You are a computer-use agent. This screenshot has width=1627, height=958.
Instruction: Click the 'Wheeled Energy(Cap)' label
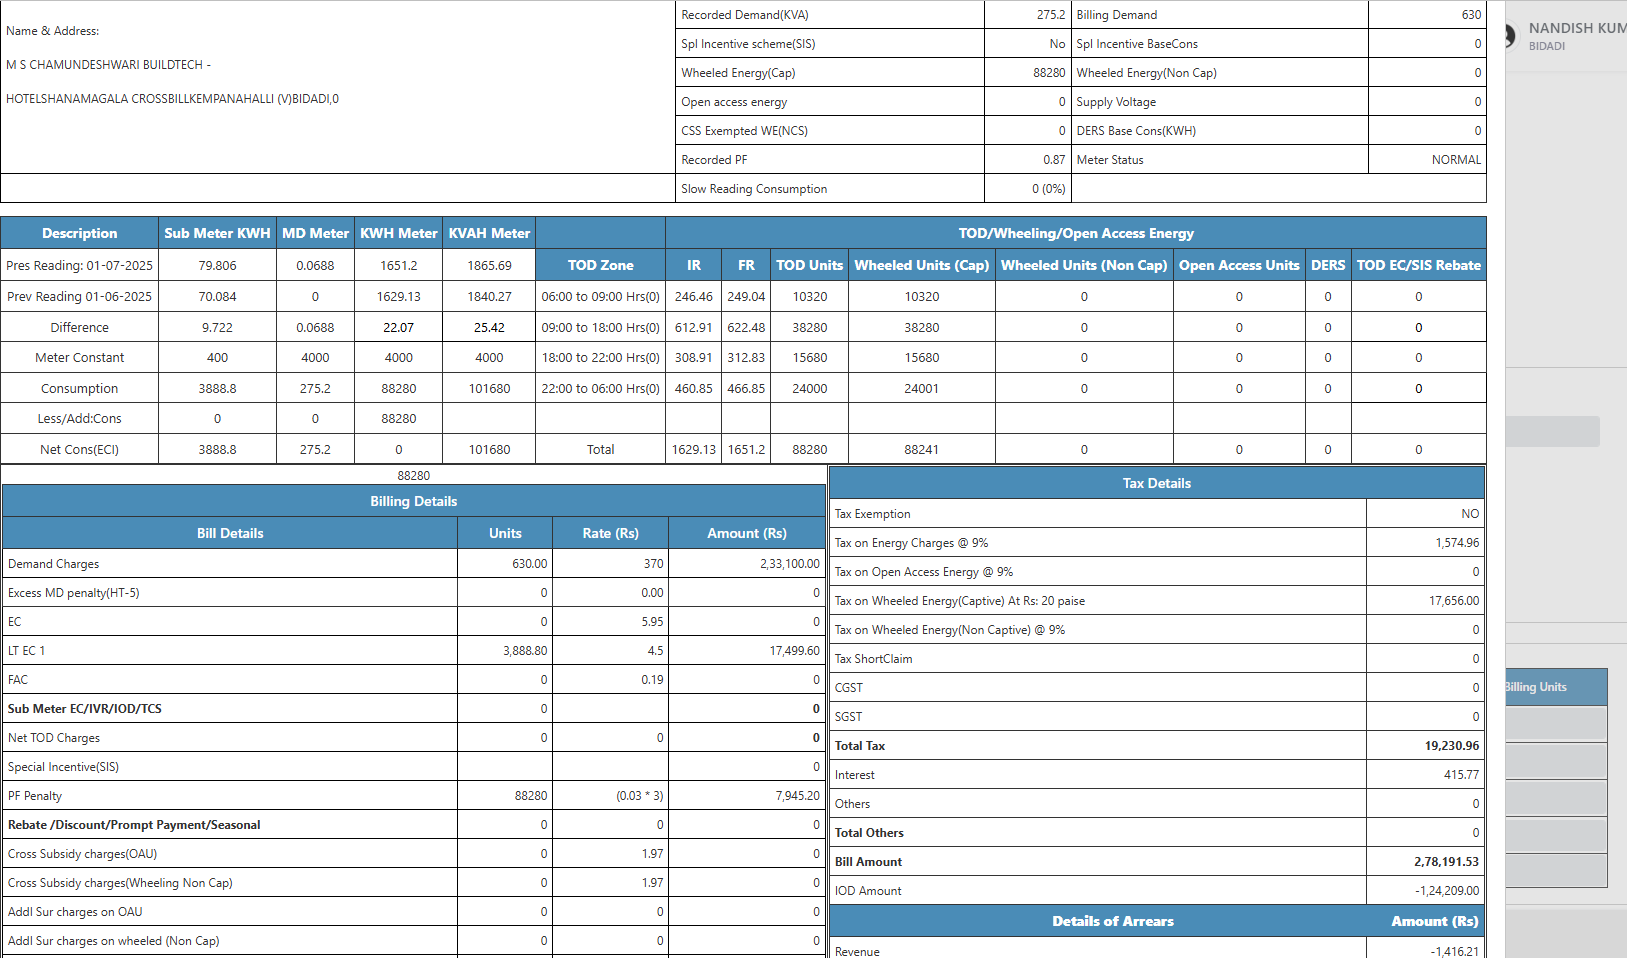738,73
